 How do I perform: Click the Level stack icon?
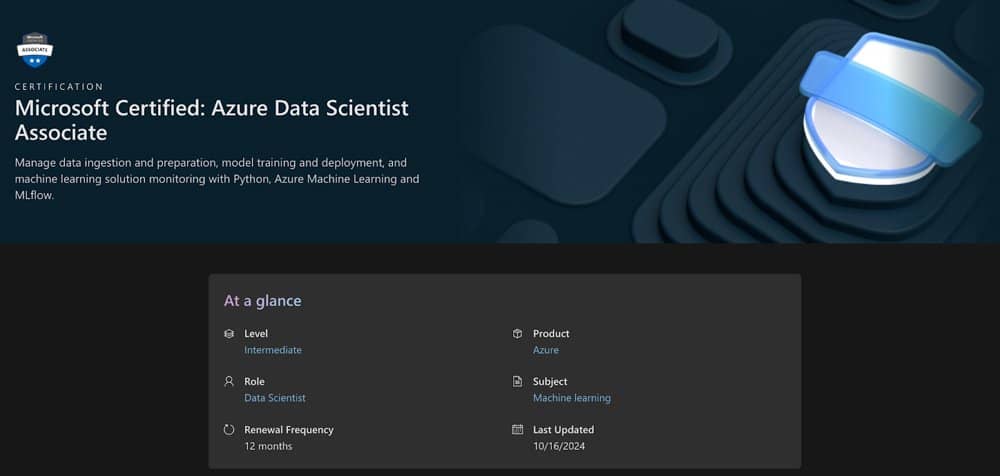point(229,334)
